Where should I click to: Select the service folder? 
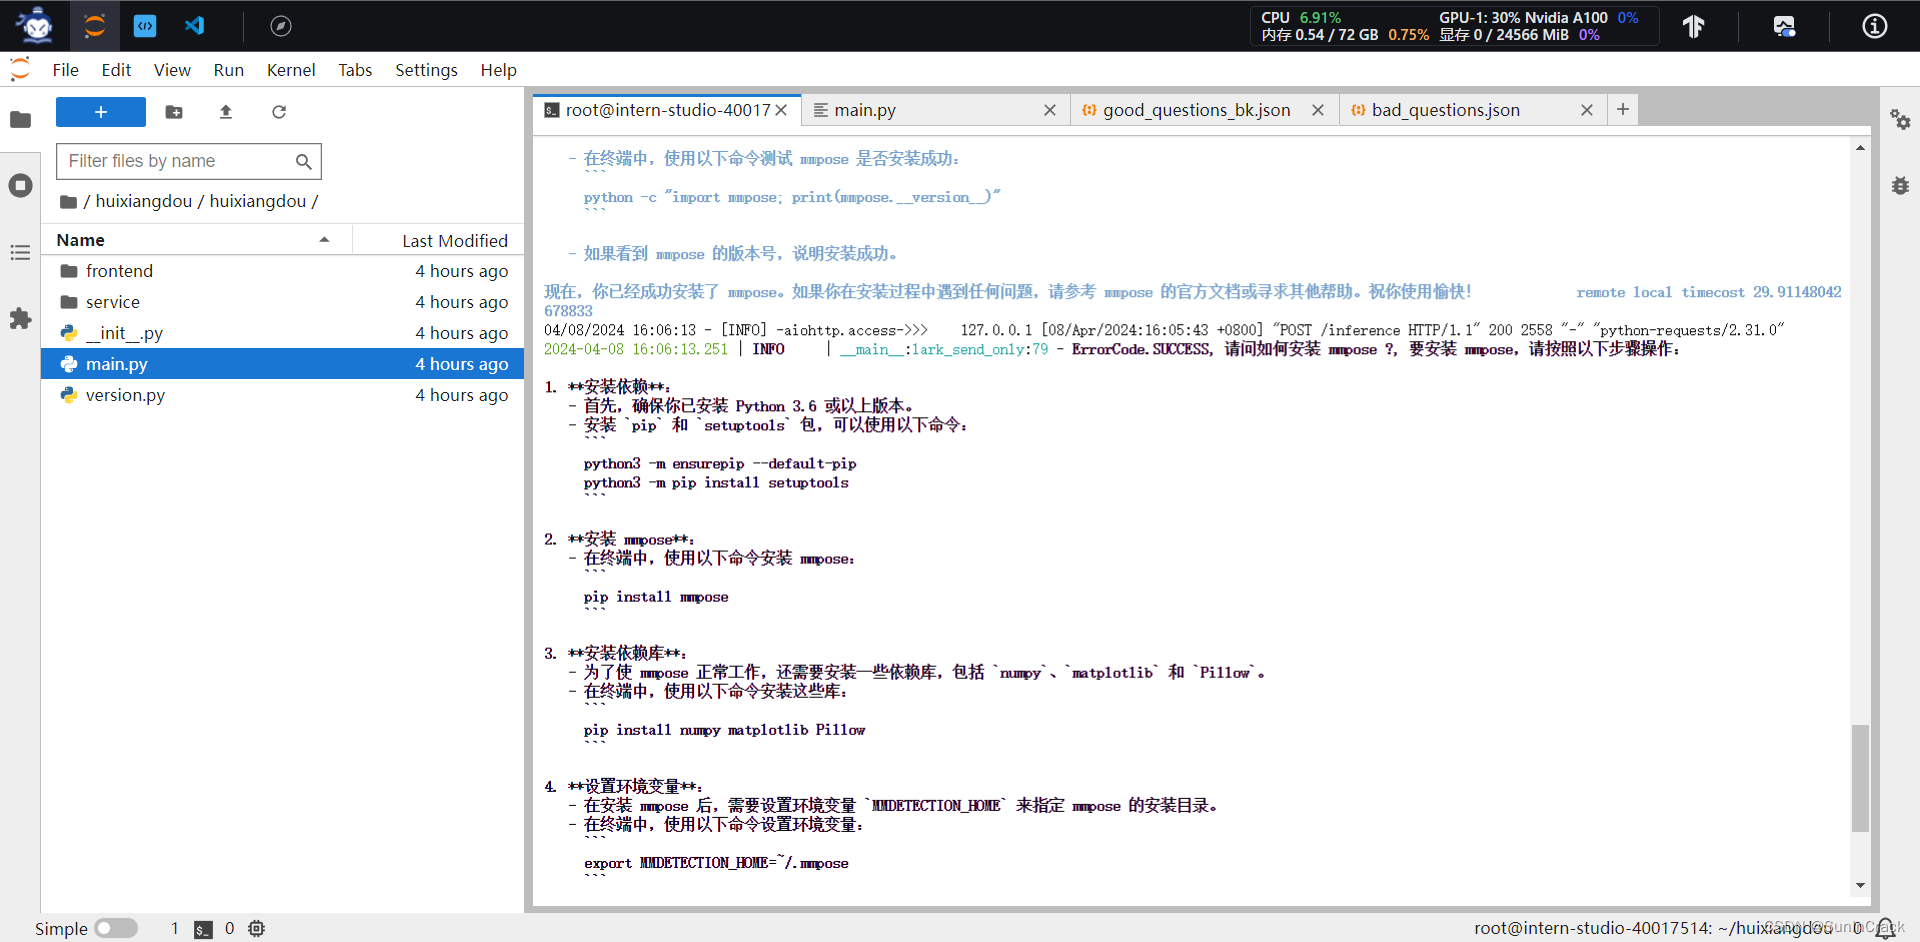click(283, 302)
